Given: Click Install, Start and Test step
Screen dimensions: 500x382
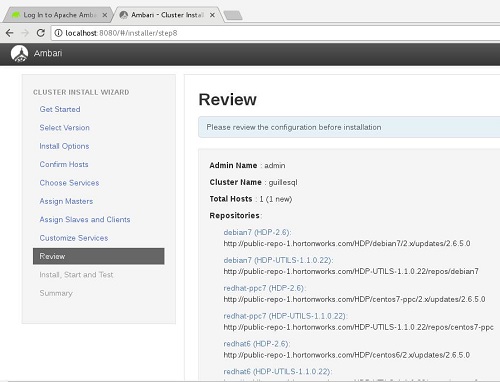Looking at the screenshot, I should click(76, 275).
